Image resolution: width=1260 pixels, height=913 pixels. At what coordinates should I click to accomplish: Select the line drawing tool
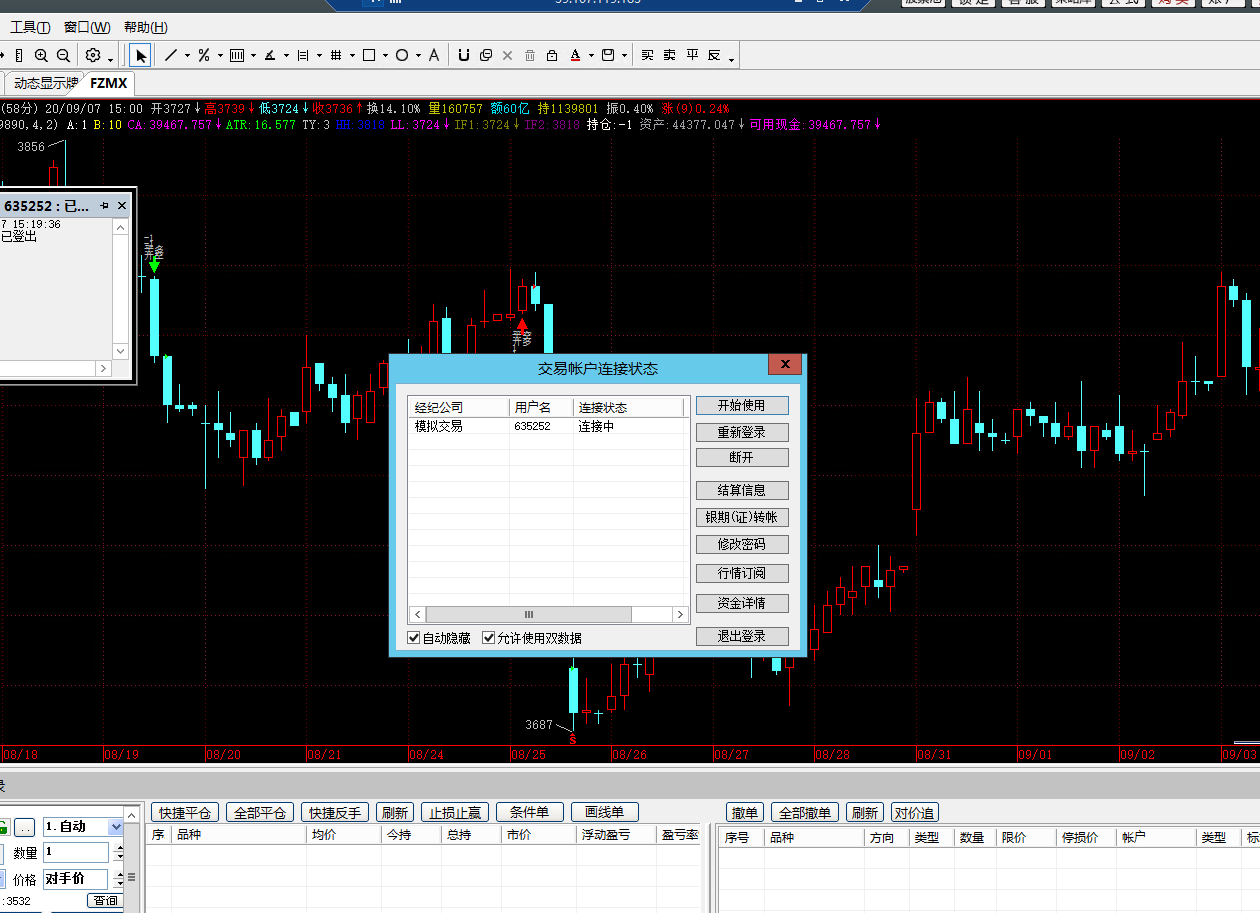coord(171,56)
